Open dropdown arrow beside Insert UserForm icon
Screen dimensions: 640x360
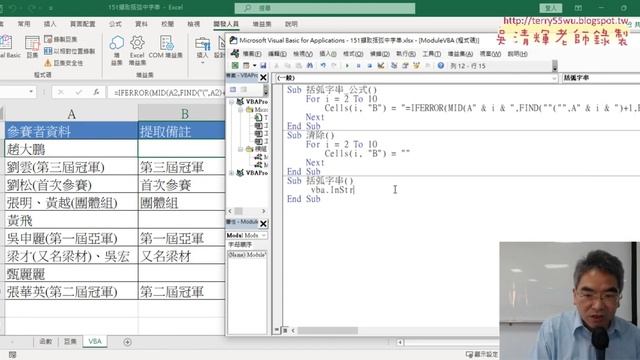tap(254, 66)
